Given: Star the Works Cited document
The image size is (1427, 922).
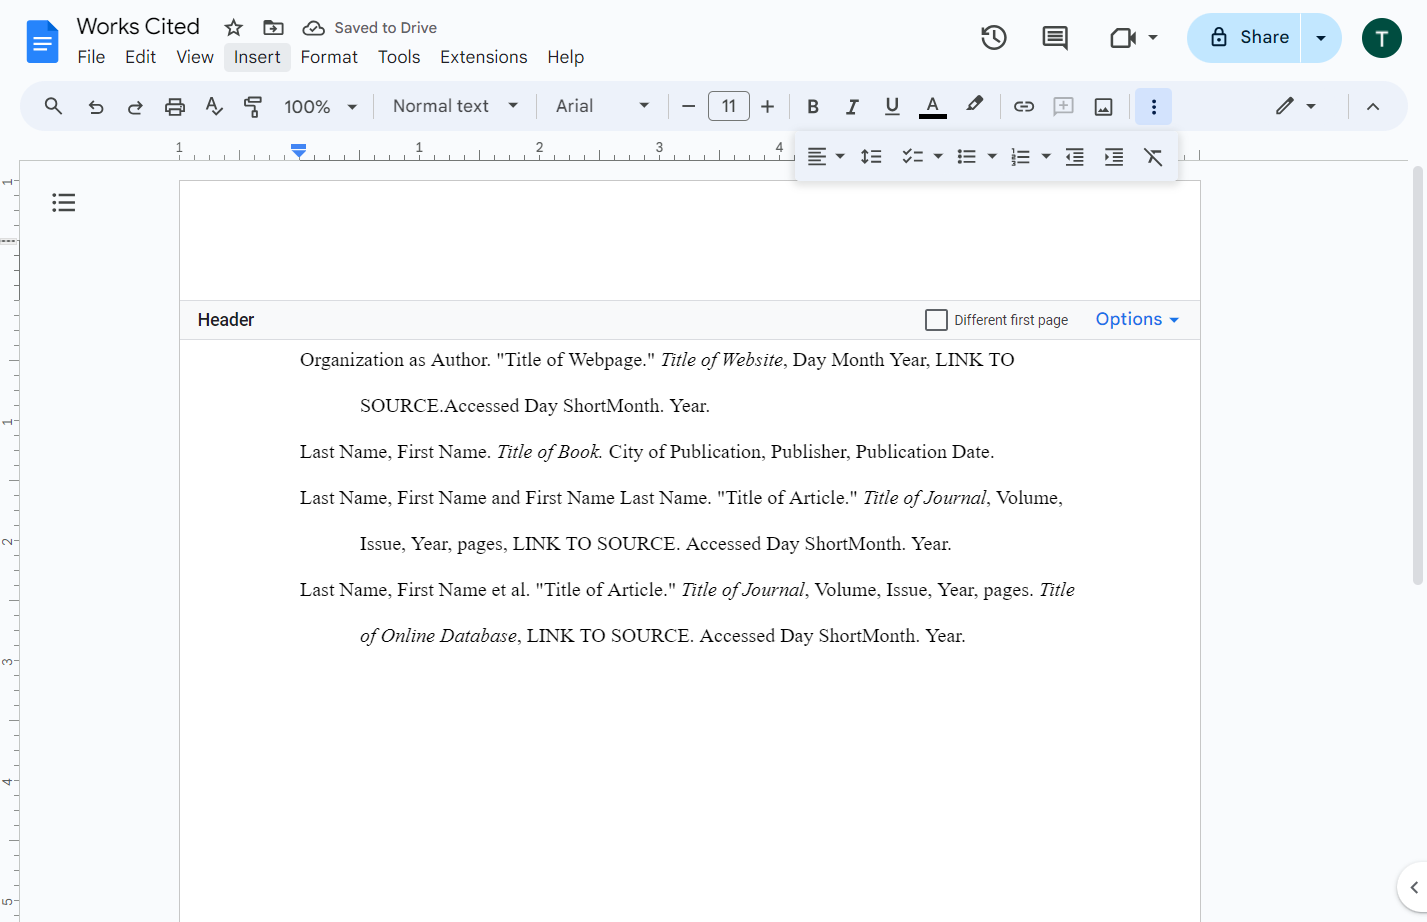Looking at the screenshot, I should tap(234, 27).
